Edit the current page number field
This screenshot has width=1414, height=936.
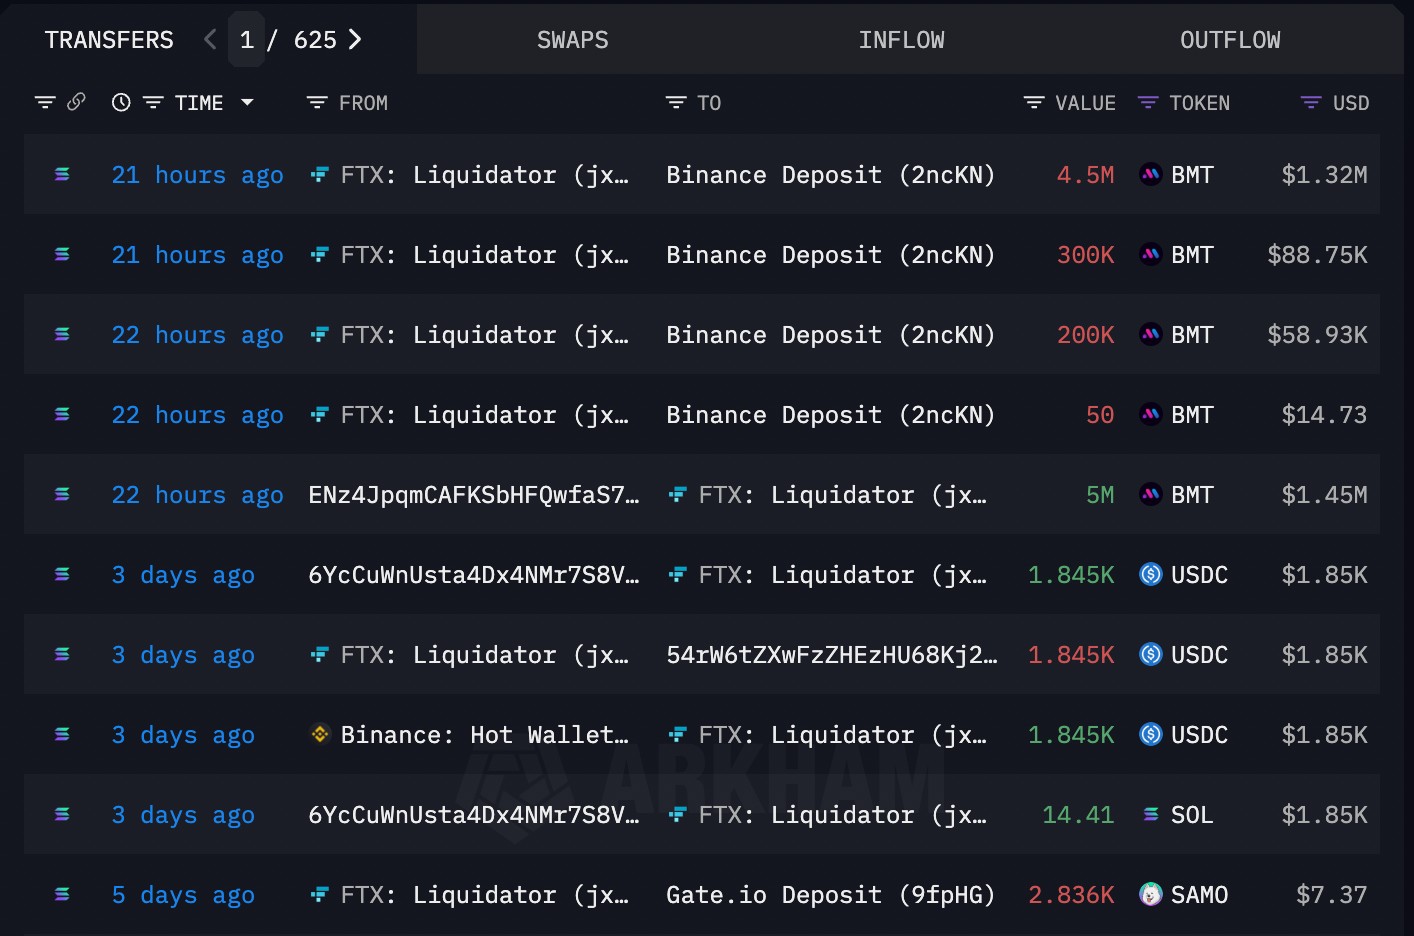point(246,40)
